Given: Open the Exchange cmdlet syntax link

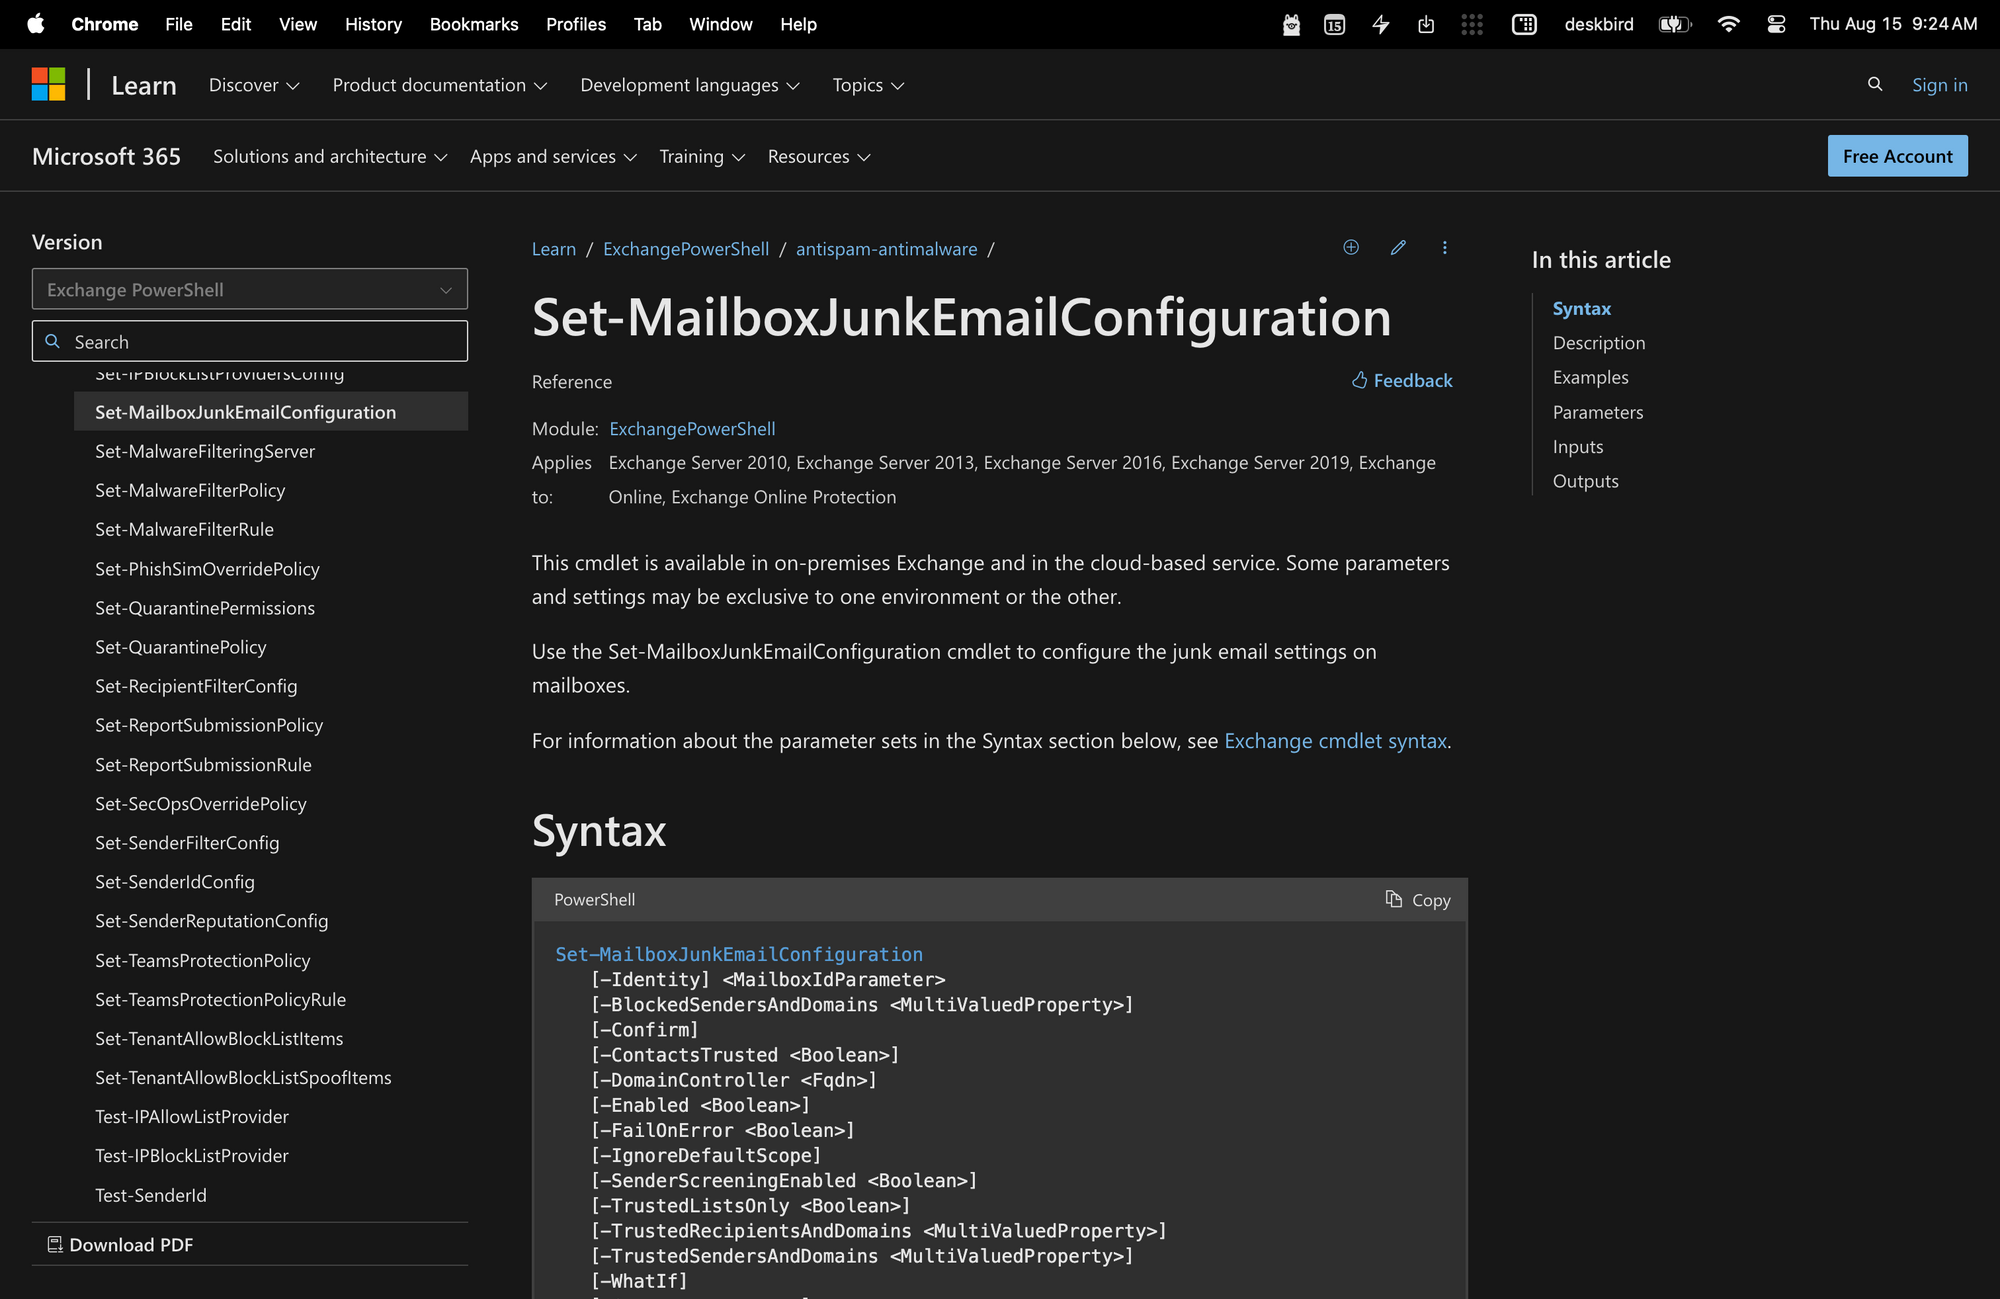Looking at the screenshot, I should [x=1335, y=741].
